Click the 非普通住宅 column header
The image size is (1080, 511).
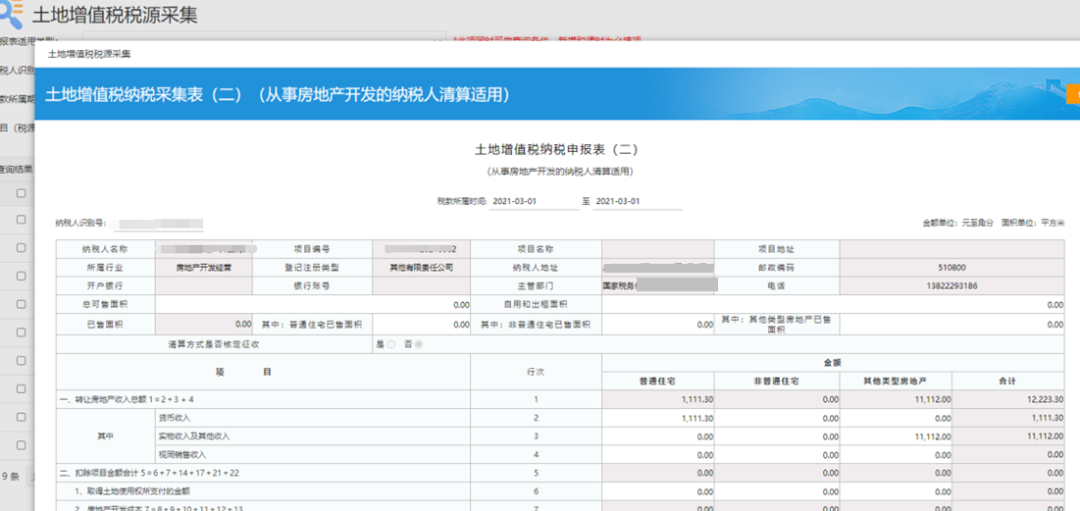pyautogui.click(x=777, y=381)
